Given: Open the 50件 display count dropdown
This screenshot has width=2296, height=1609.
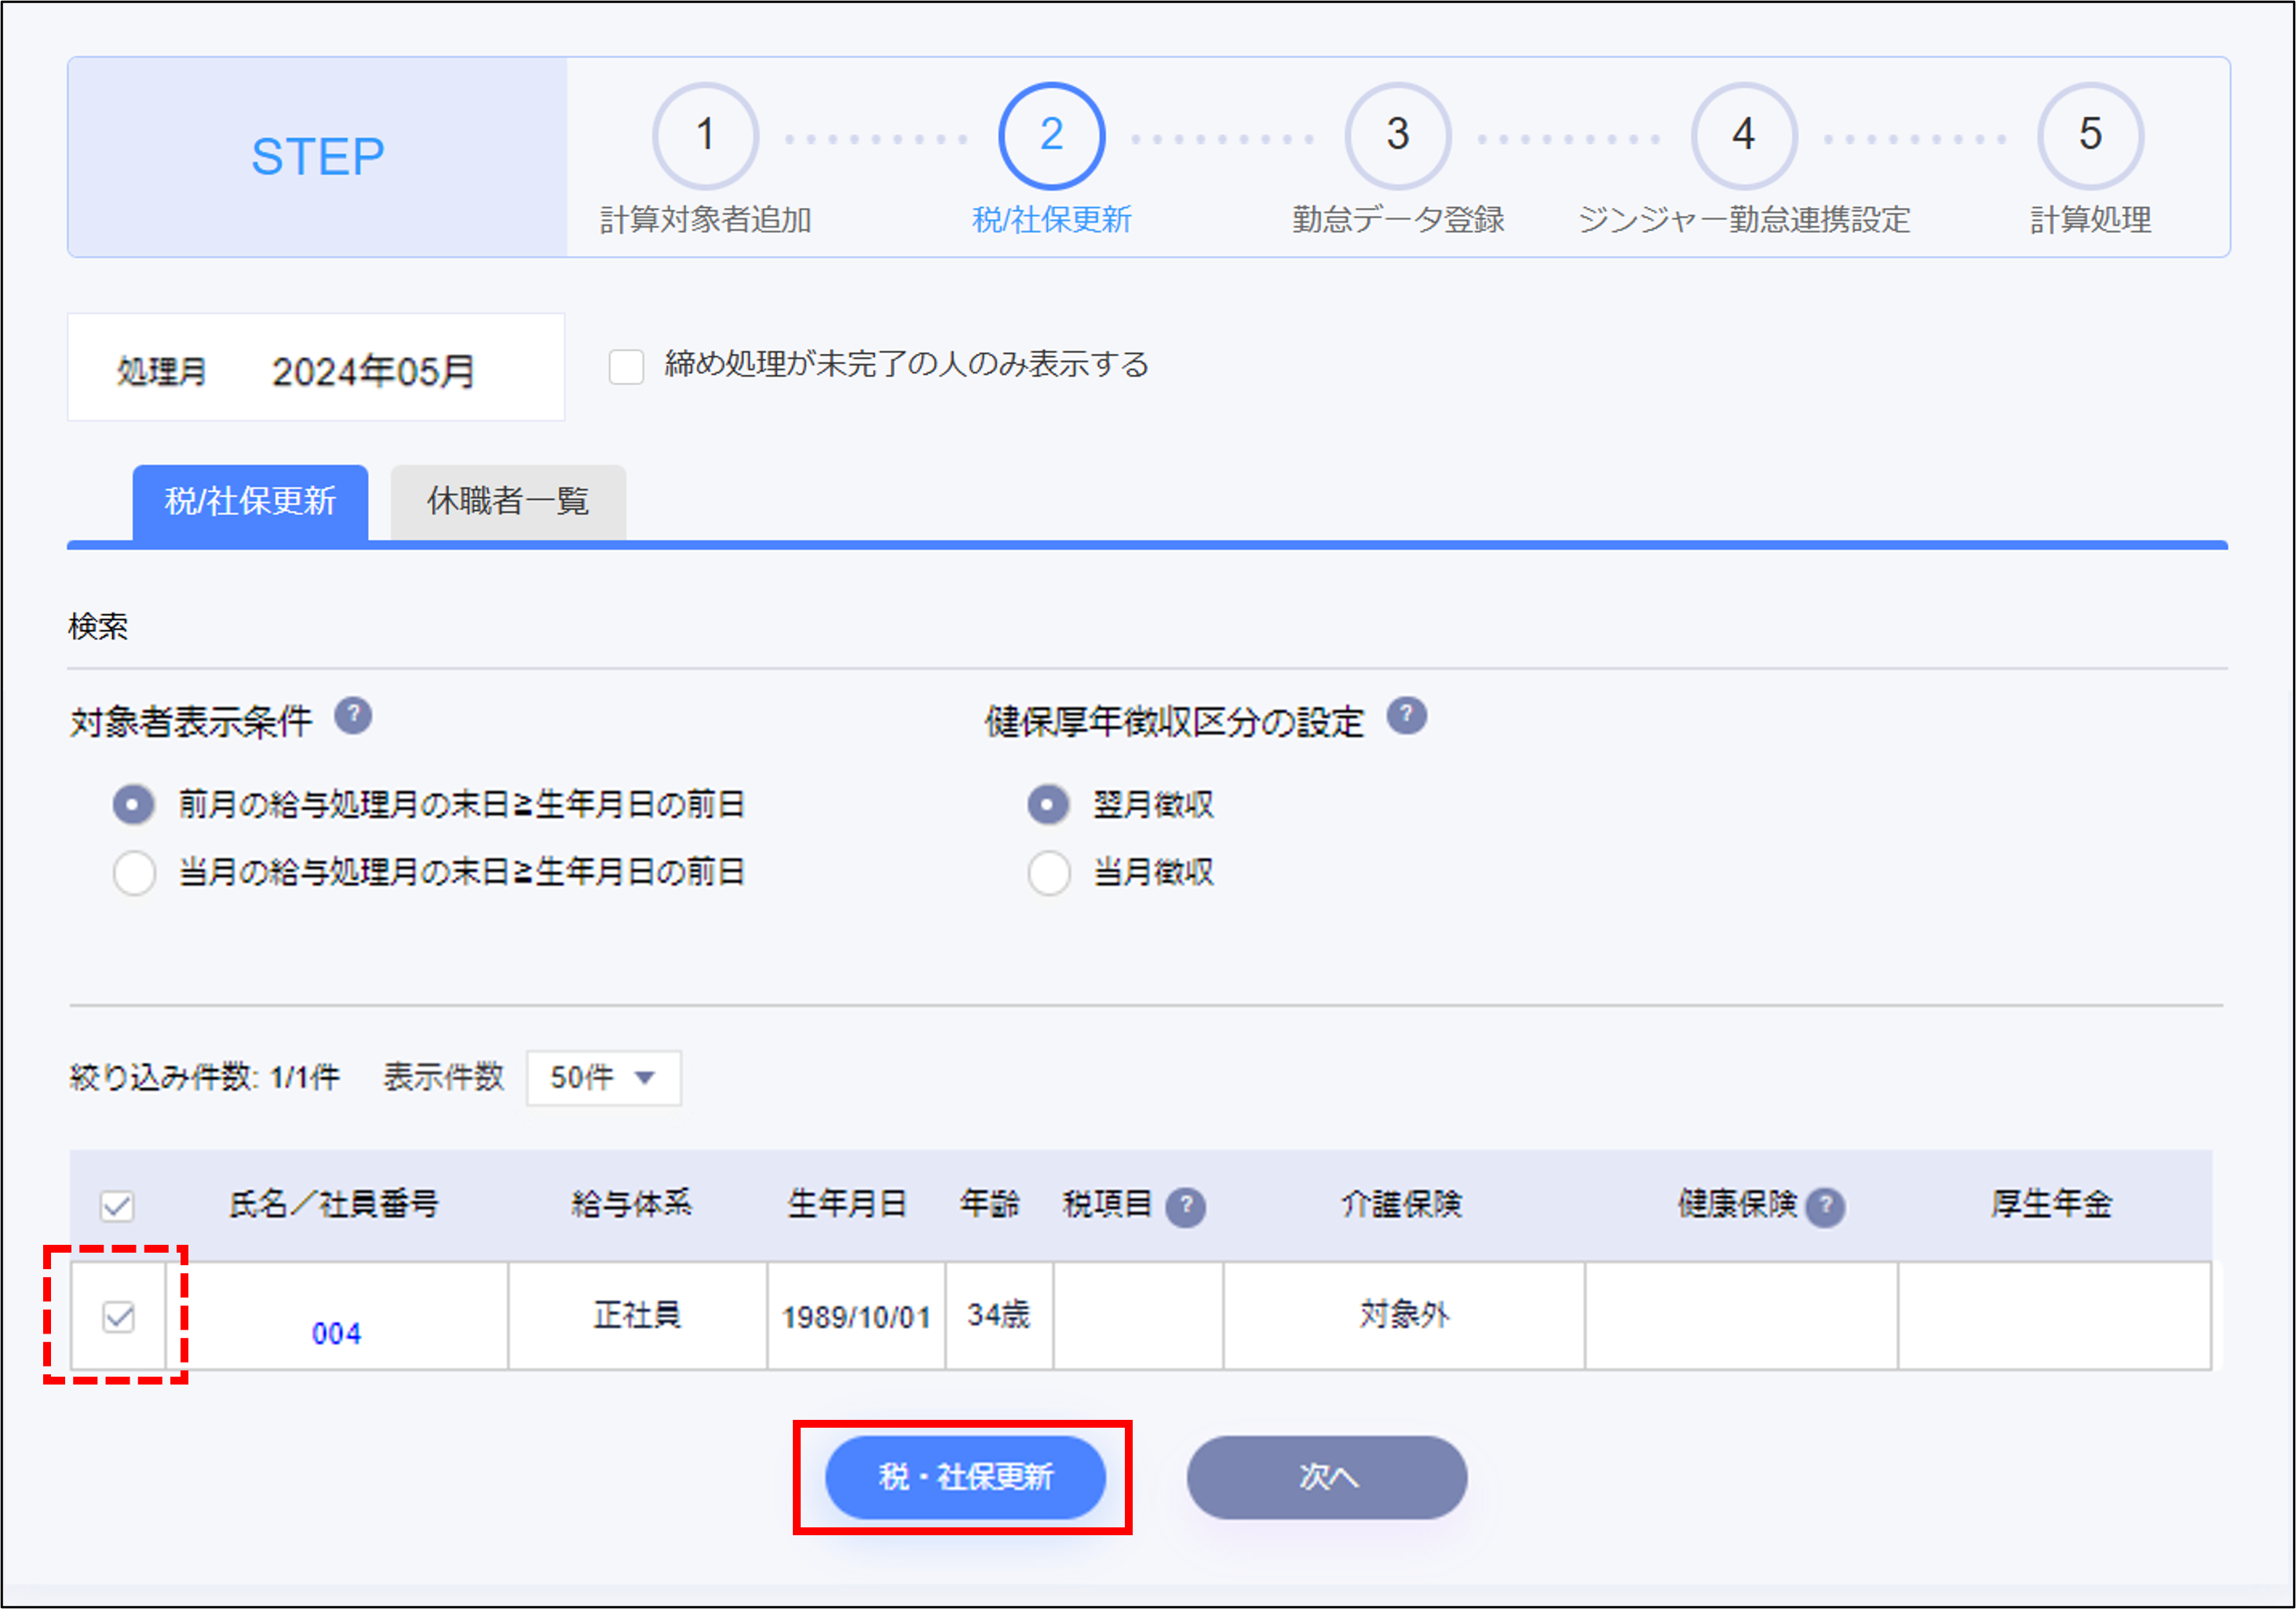Looking at the screenshot, I should (603, 1078).
